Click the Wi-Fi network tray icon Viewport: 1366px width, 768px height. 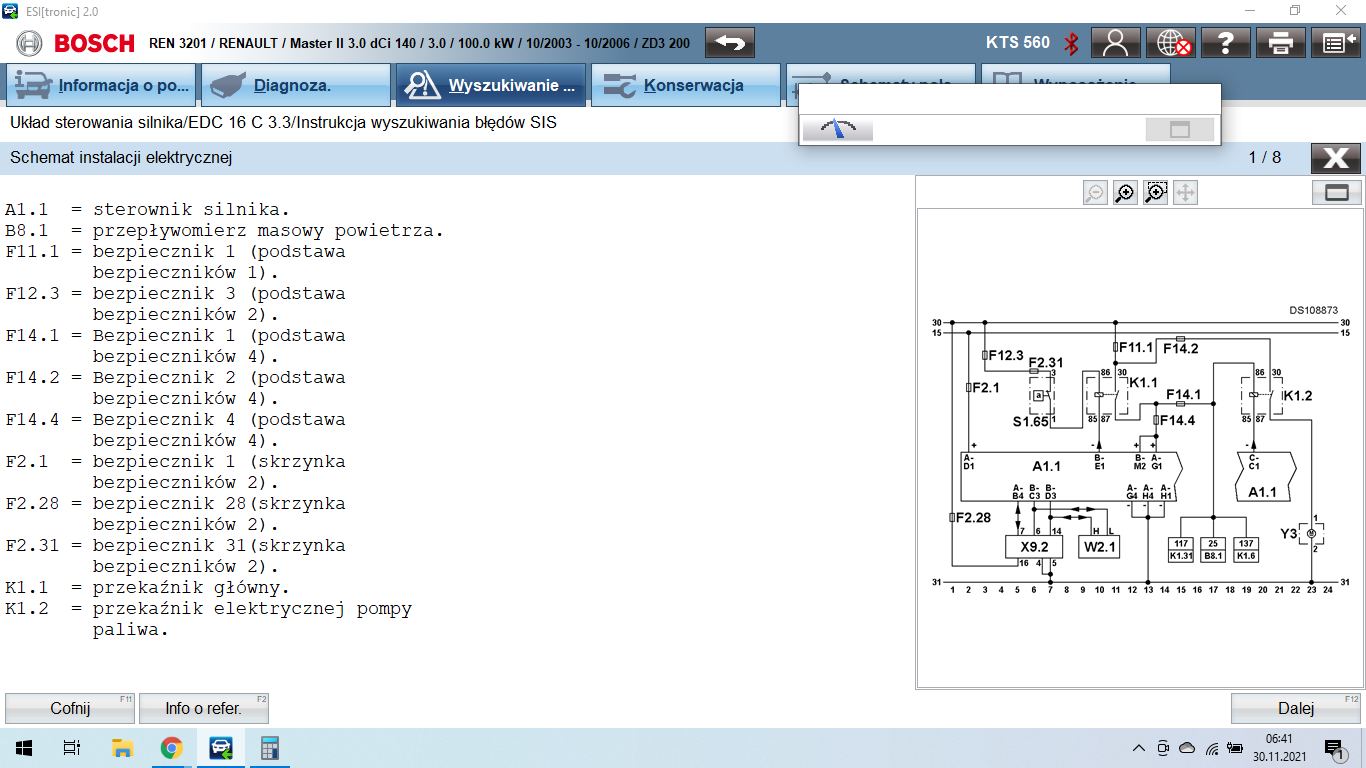pos(1212,748)
